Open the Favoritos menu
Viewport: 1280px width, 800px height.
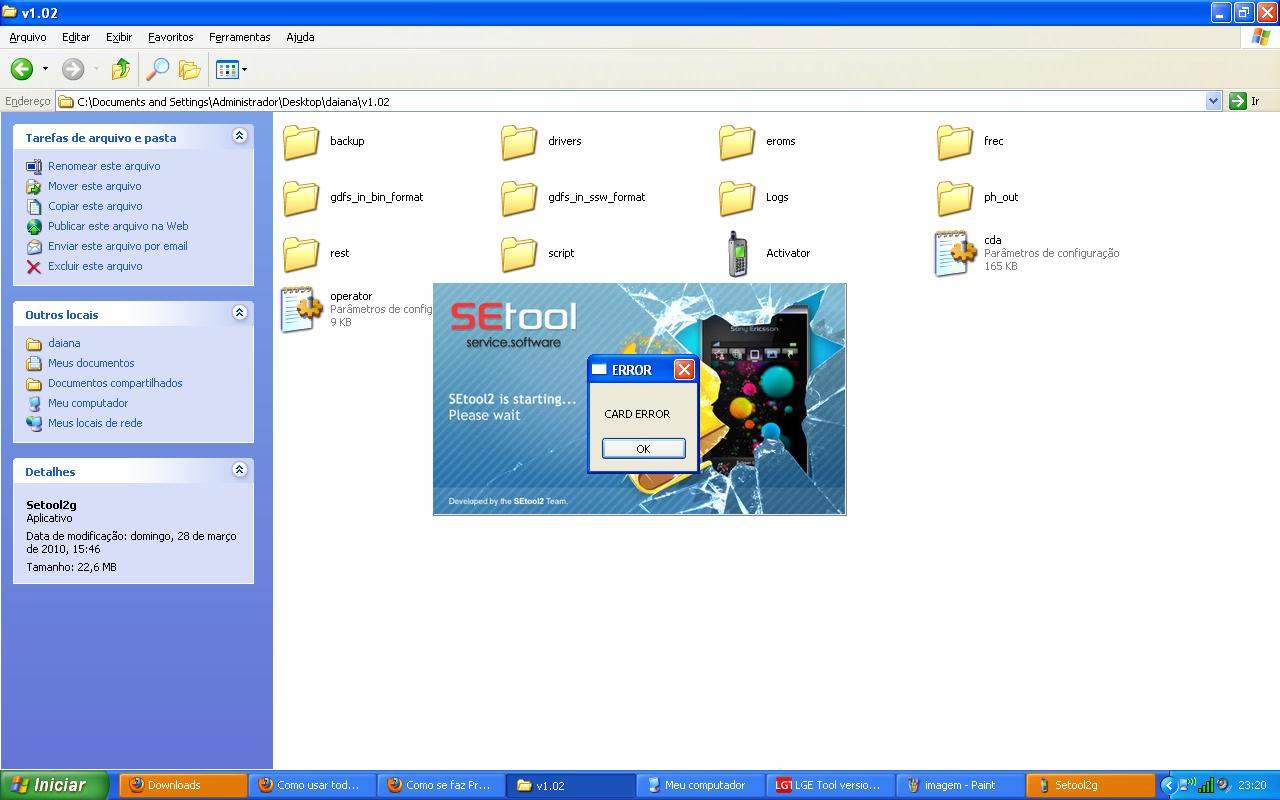point(171,37)
